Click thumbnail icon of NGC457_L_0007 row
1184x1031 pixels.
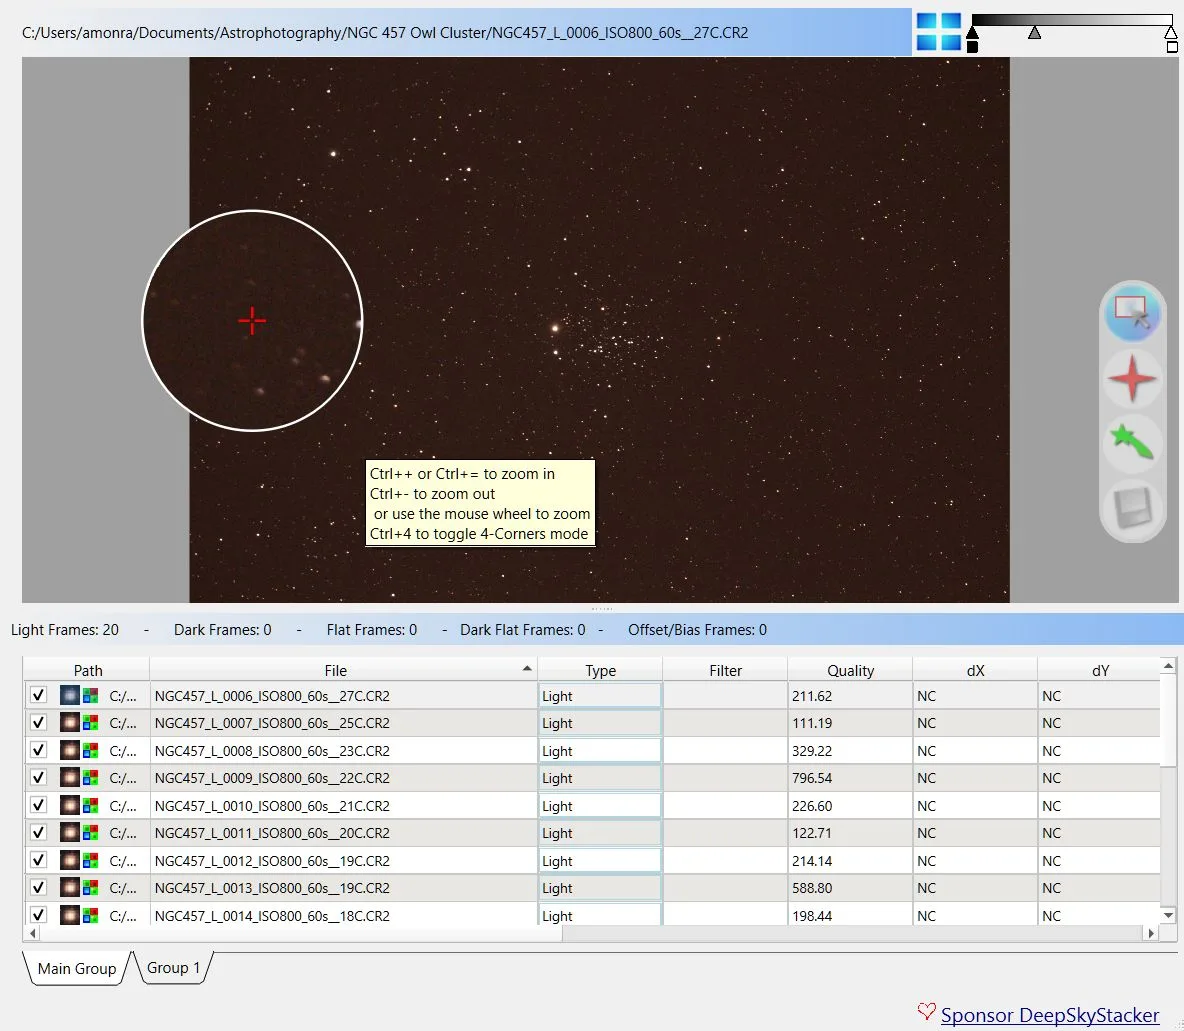click(x=69, y=723)
